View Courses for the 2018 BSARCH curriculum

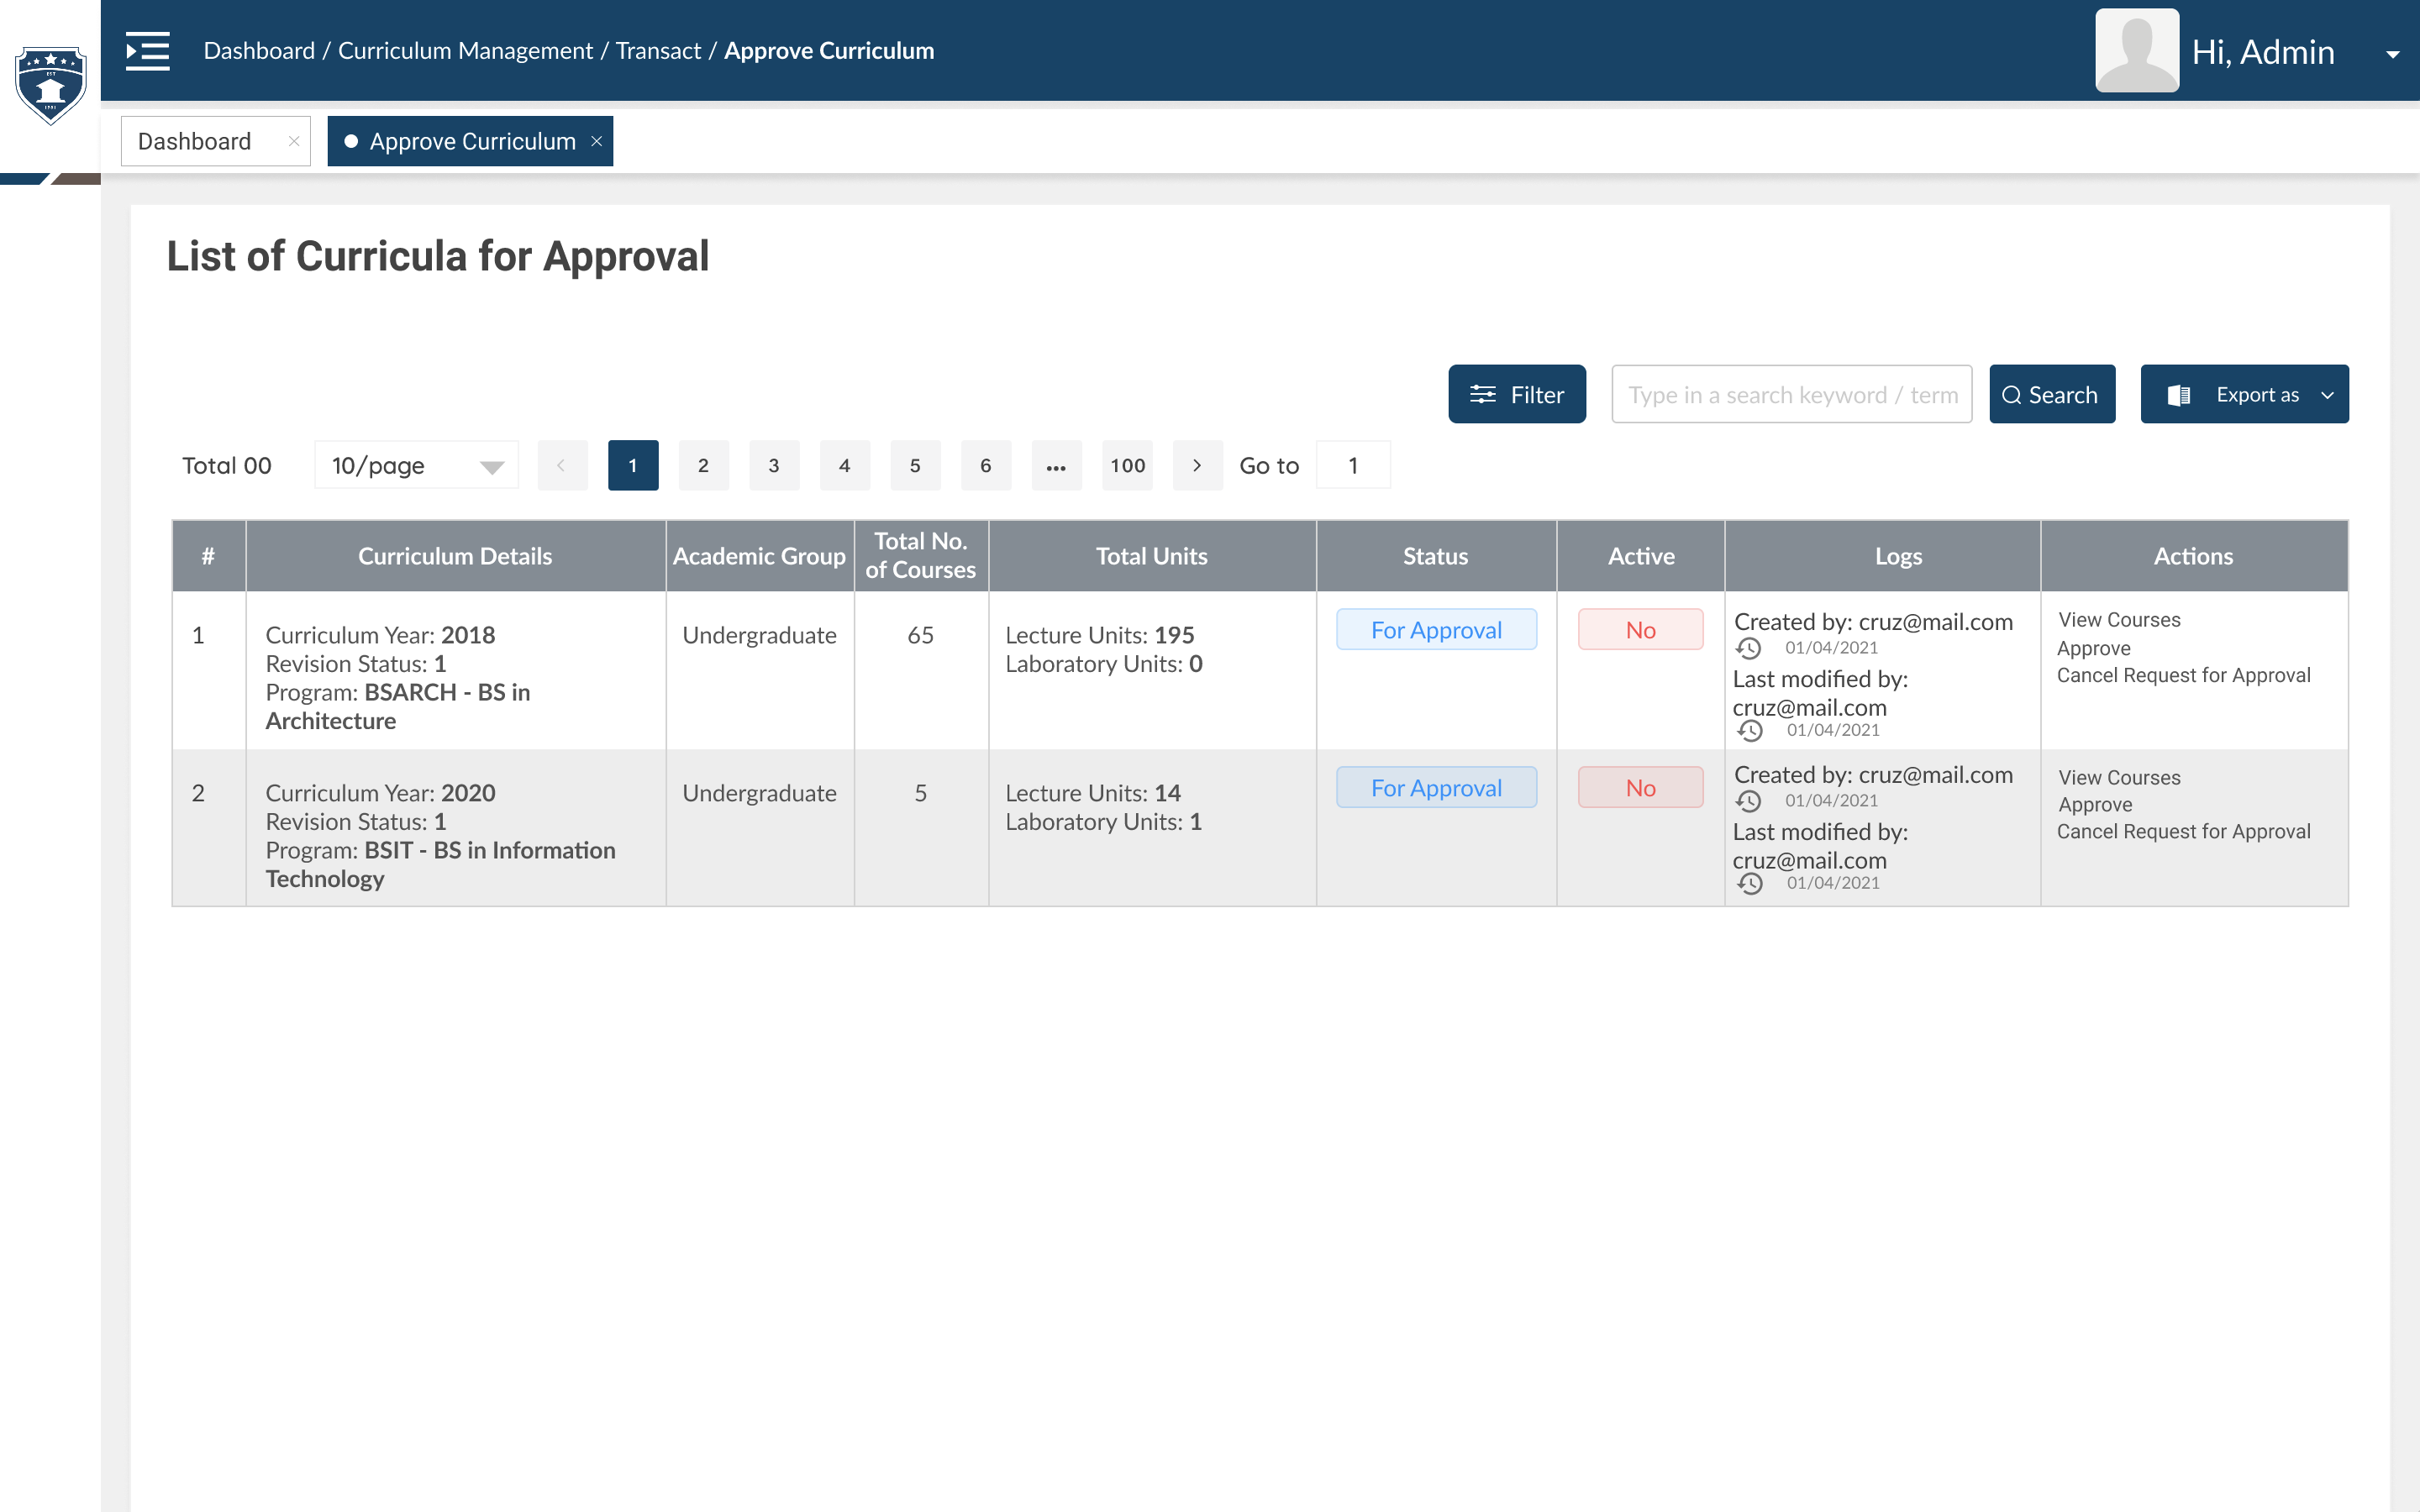tap(2119, 619)
